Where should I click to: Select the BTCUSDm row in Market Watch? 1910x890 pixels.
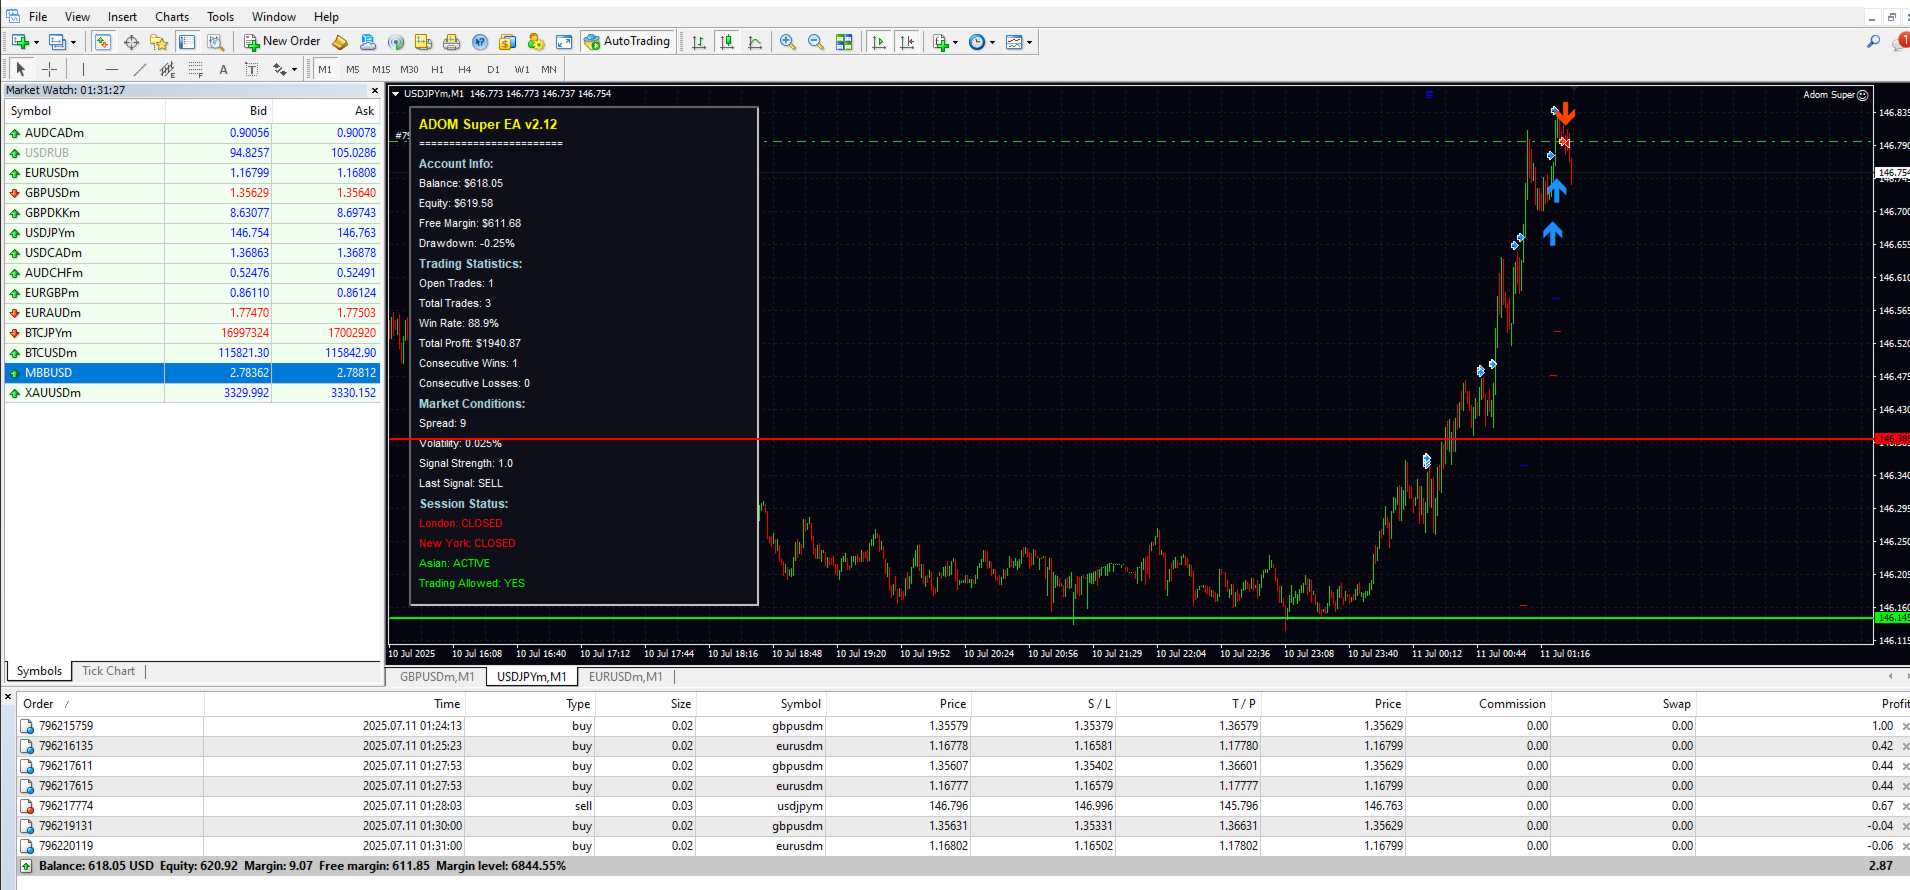click(x=192, y=353)
